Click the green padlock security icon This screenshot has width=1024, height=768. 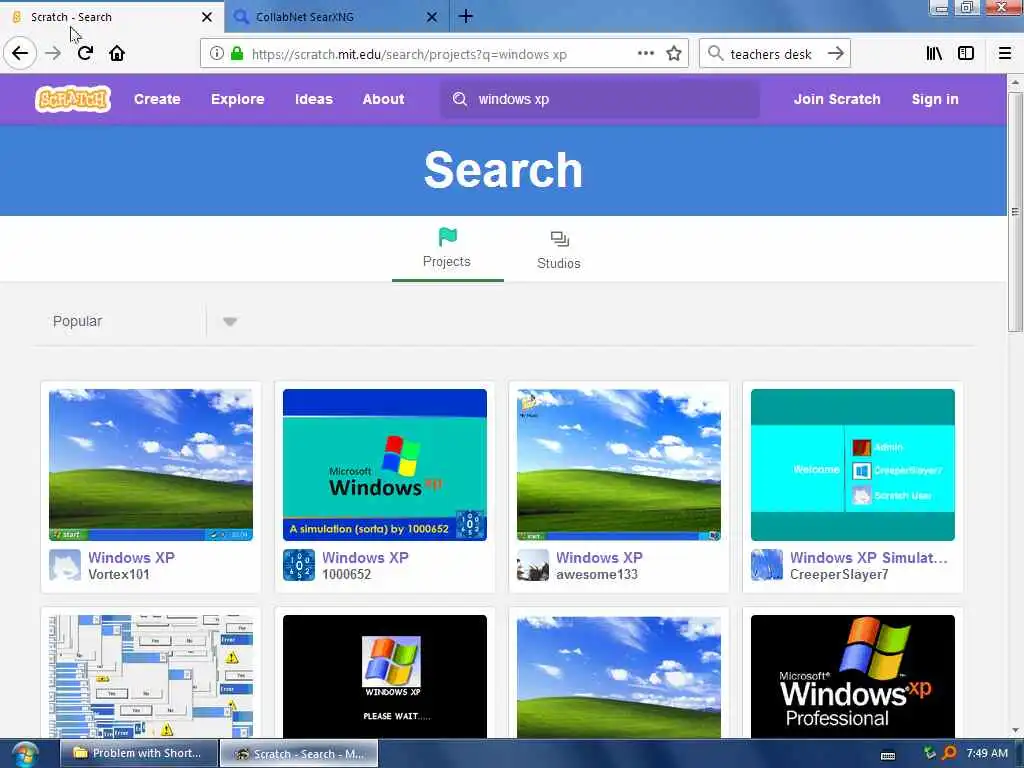pos(237,54)
